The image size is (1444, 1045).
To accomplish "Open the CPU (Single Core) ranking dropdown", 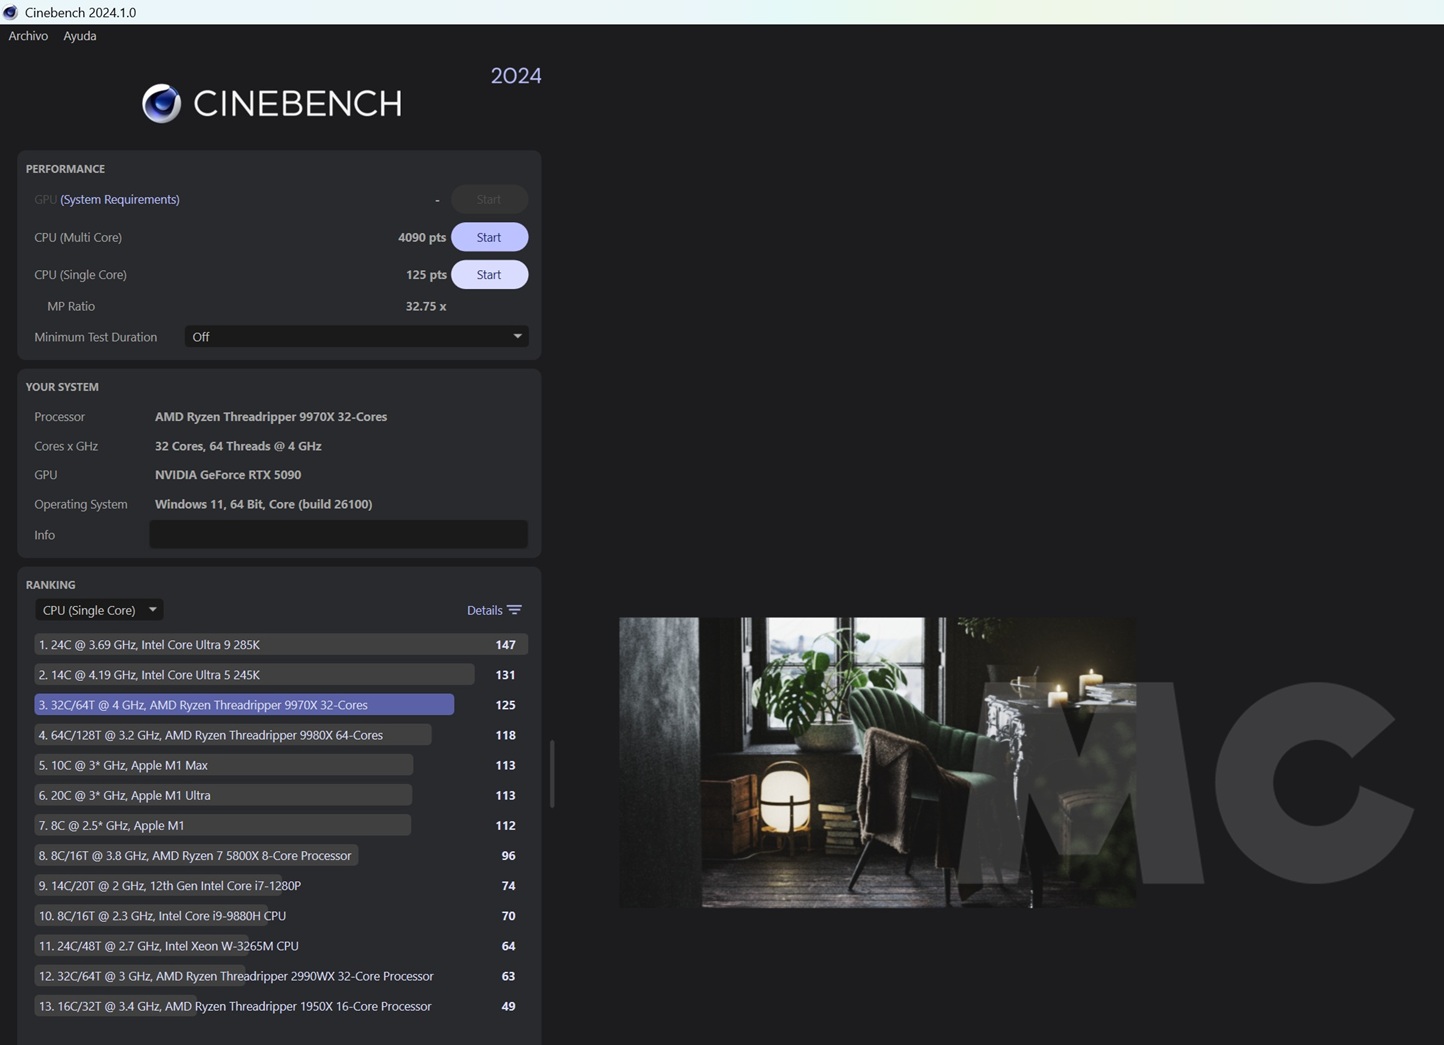I will pos(99,610).
